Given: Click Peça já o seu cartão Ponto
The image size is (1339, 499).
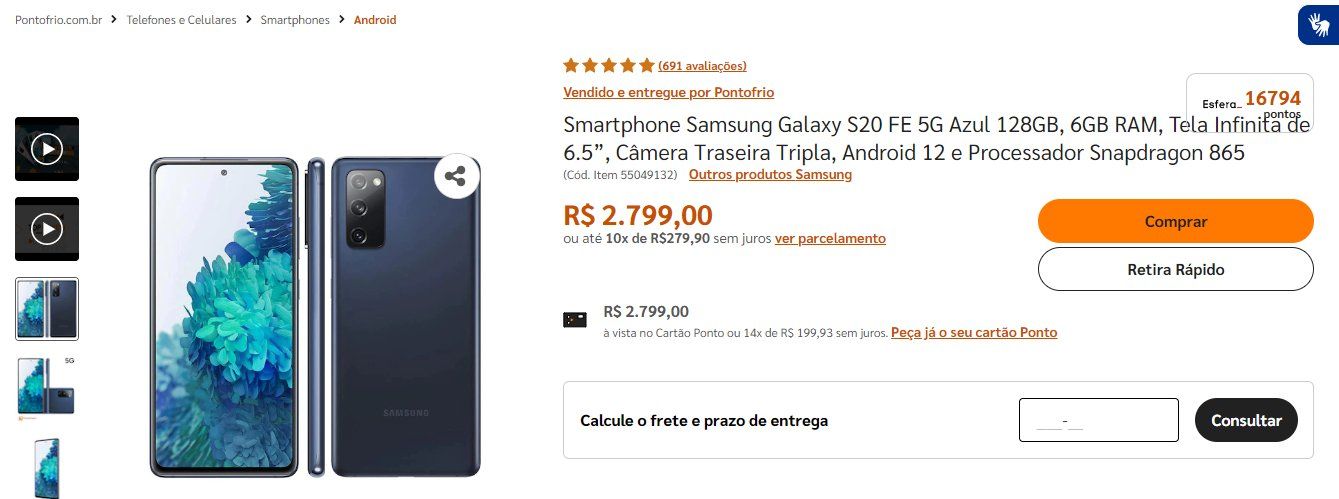Looking at the screenshot, I should pos(974,332).
